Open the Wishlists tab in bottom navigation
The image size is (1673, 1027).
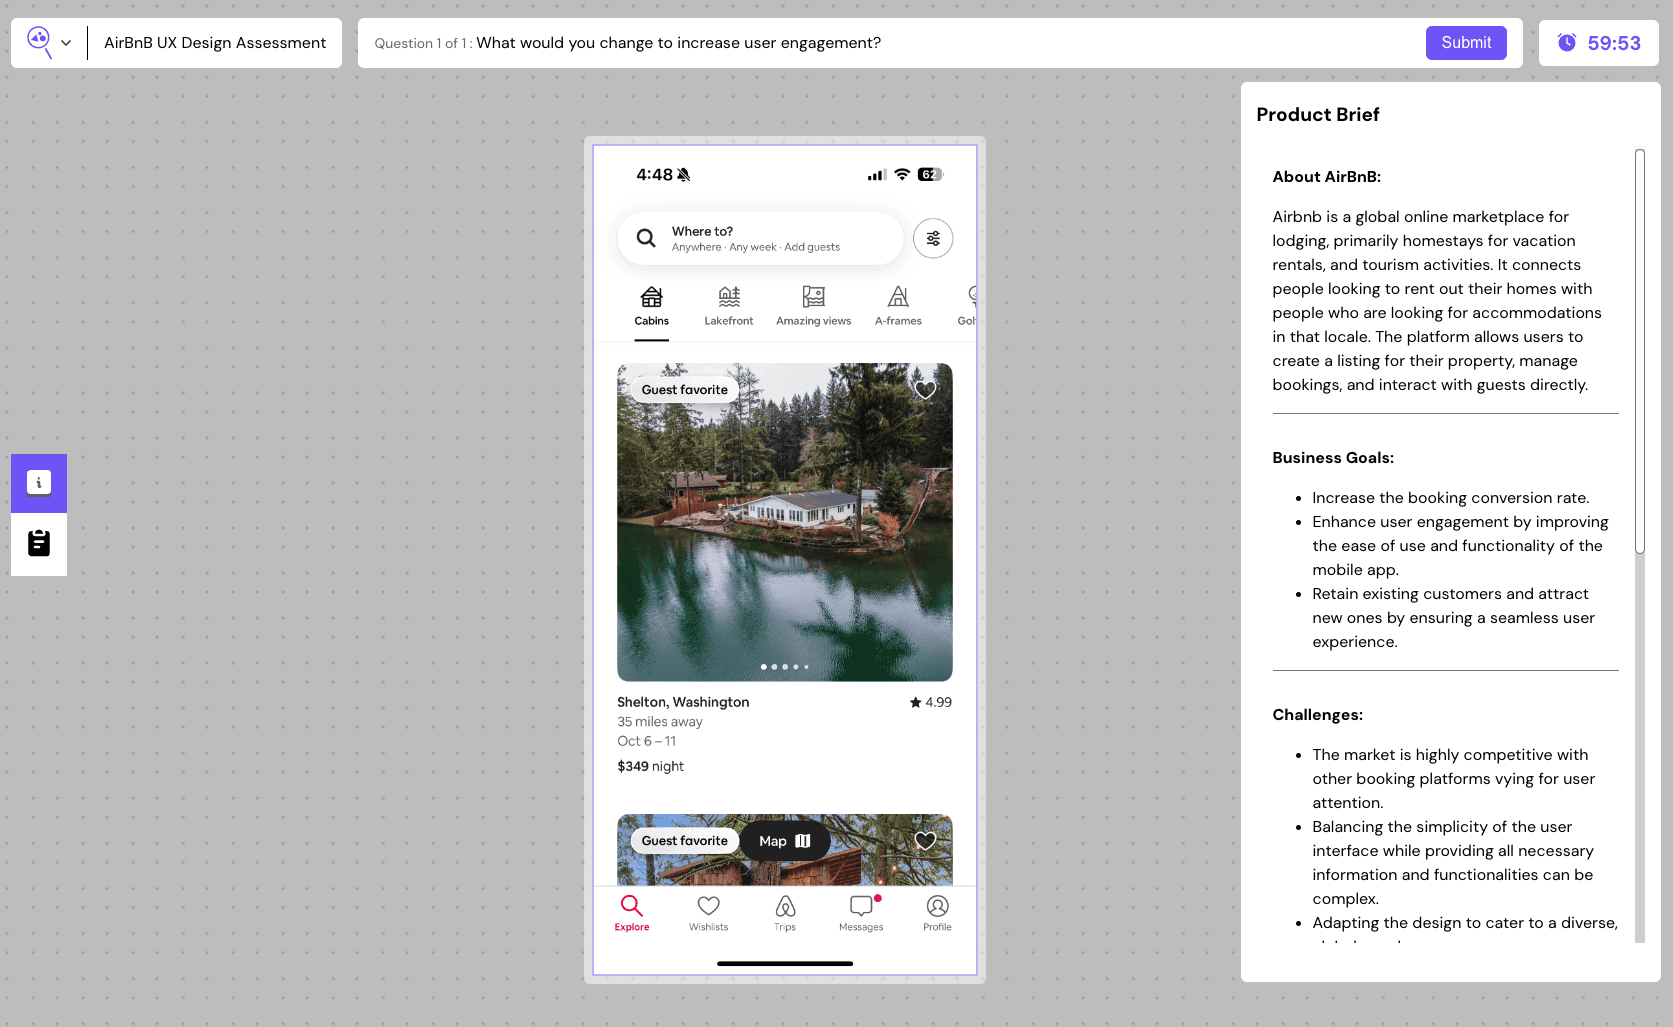pos(708,913)
